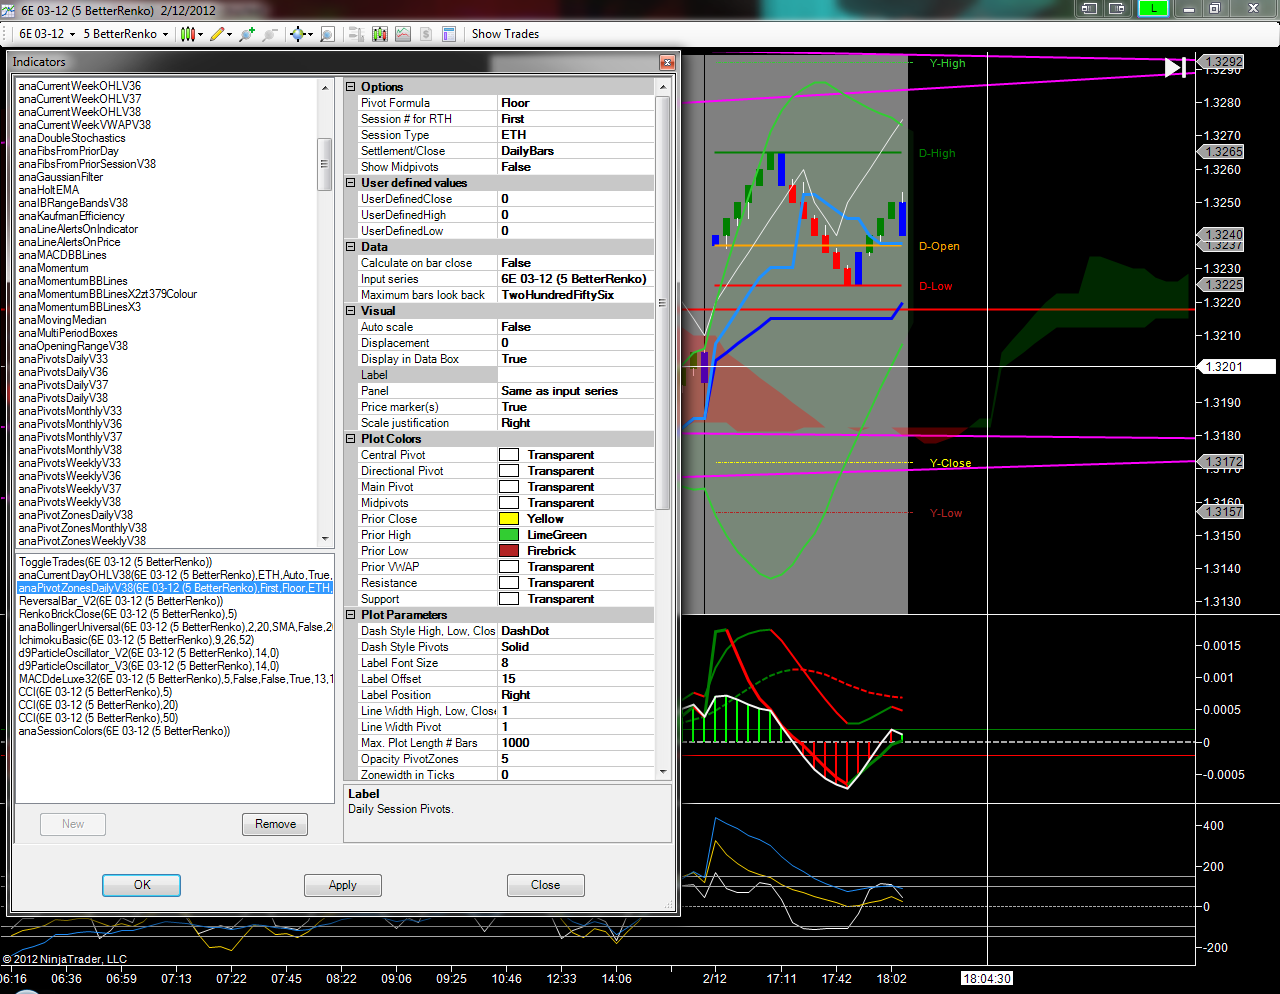The height and width of the screenshot is (994, 1280).
Task: Select anaCurrentDayOHLV38 applied indicator entry
Action: [175, 575]
